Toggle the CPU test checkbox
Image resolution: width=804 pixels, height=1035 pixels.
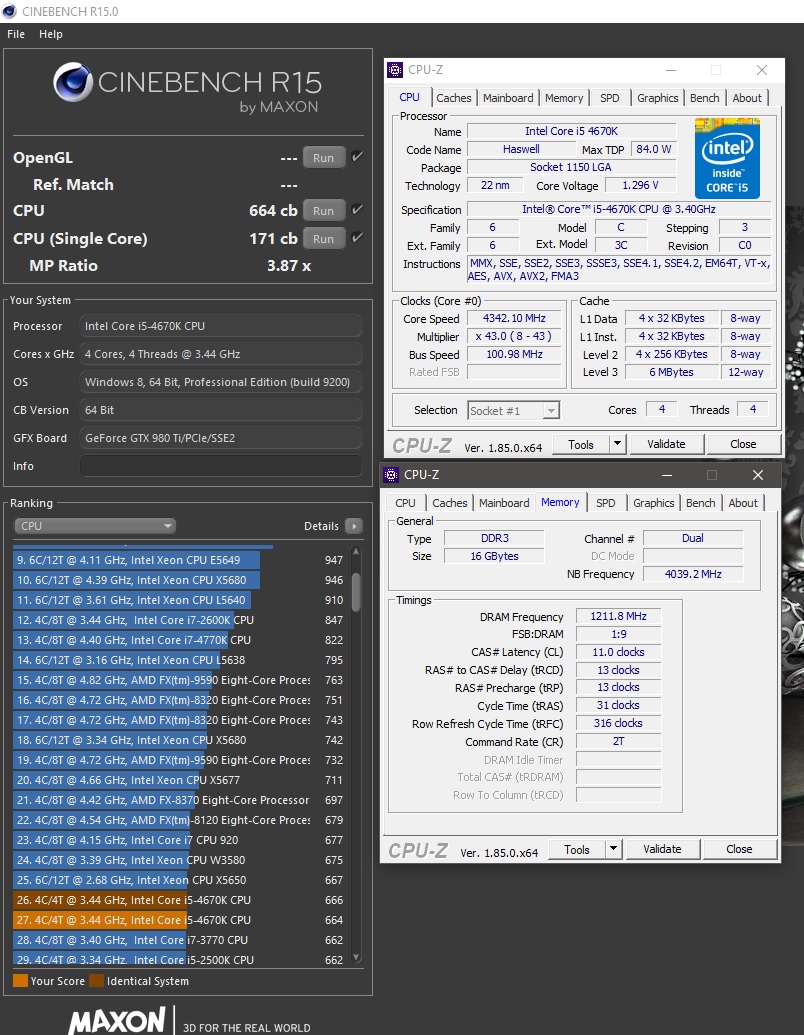click(357, 210)
